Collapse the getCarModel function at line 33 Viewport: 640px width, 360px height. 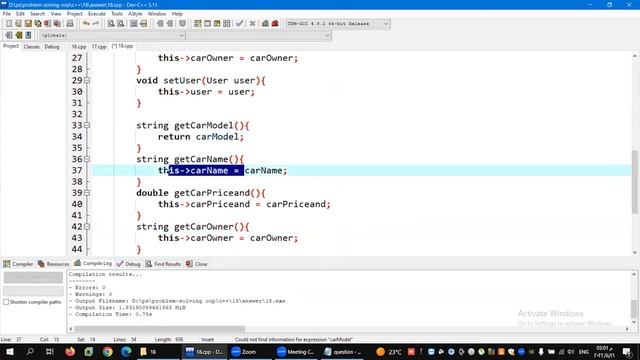[87, 125]
